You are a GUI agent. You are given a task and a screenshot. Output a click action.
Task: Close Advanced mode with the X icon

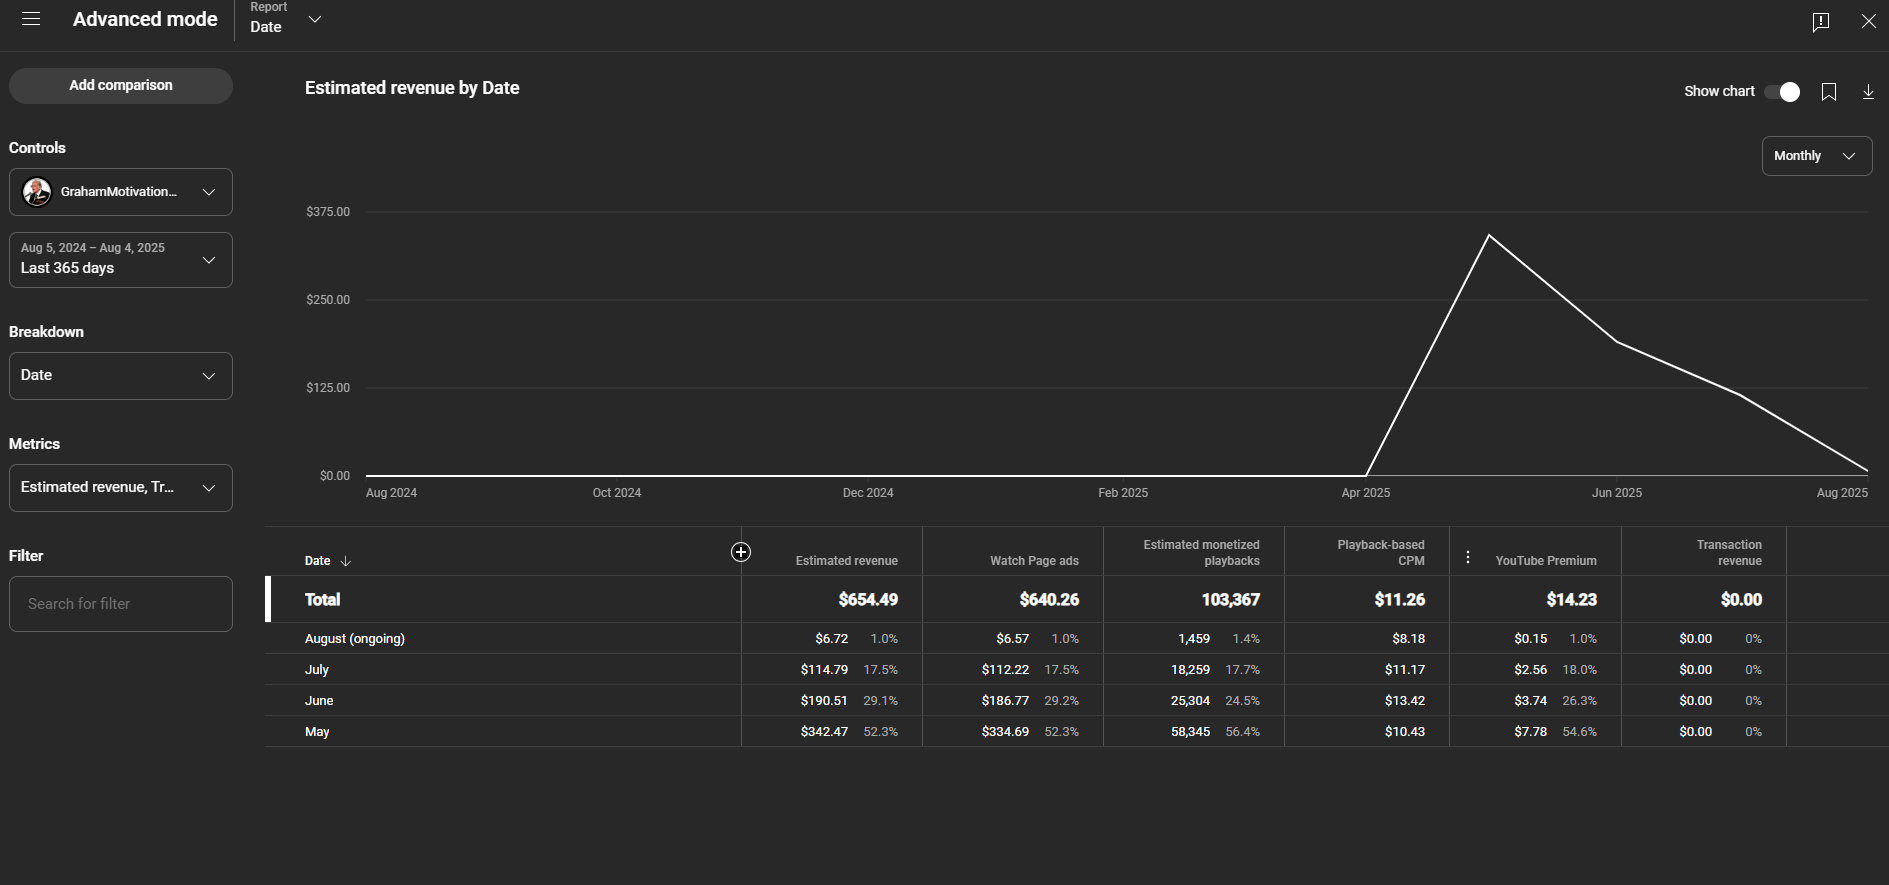1868,21
